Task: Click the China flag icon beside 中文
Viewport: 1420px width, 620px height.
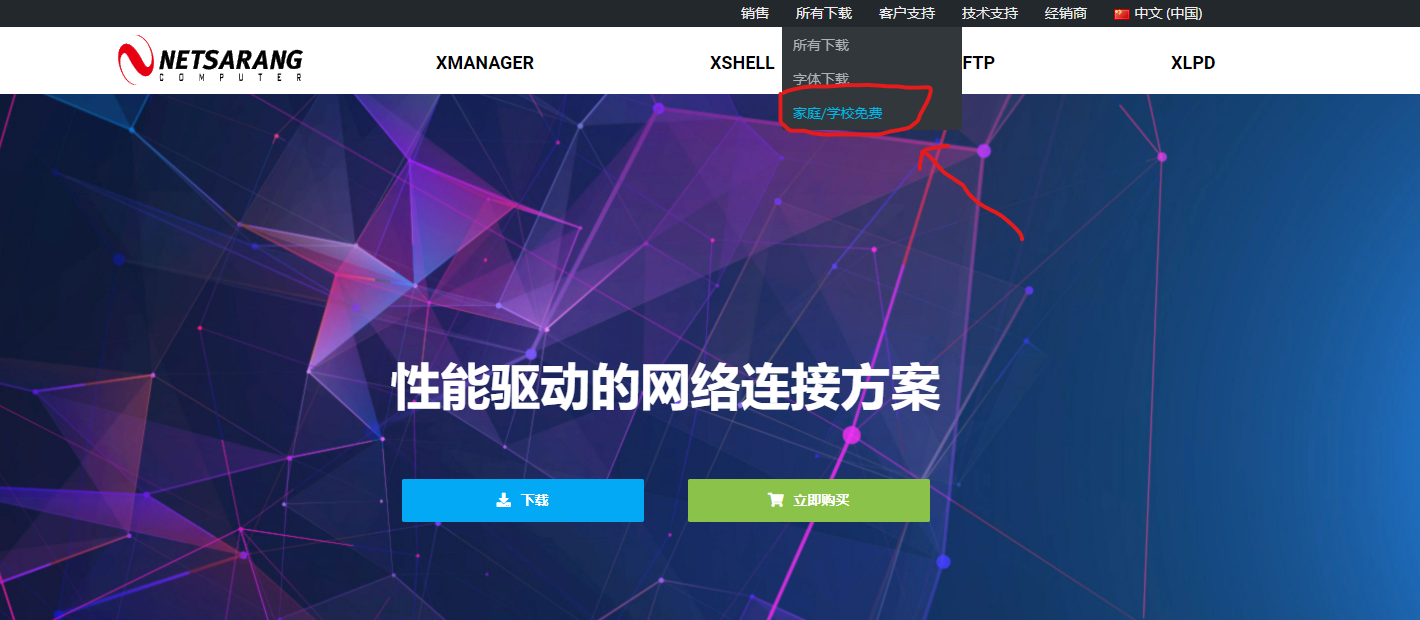Action: click(x=1122, y=13)
